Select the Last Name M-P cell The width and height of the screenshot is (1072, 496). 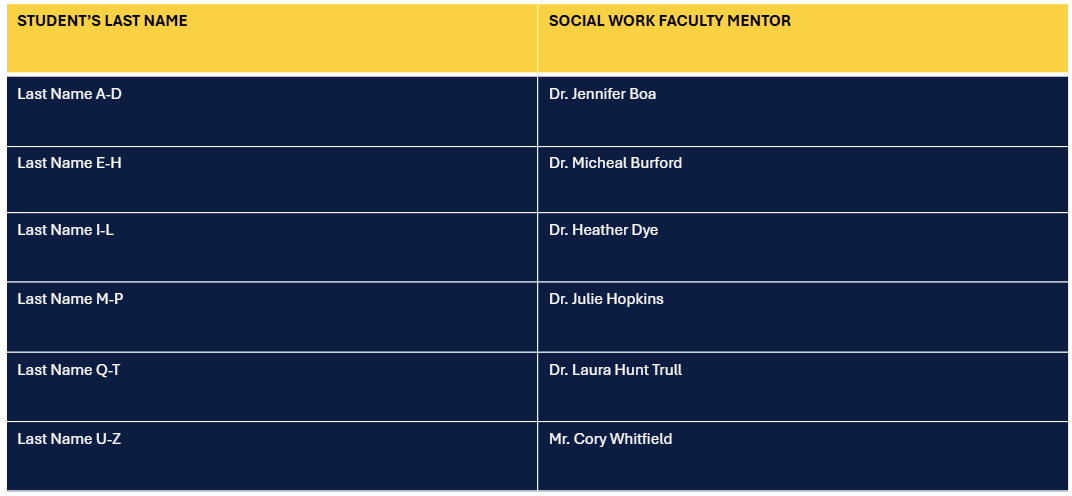pos(272,317)
